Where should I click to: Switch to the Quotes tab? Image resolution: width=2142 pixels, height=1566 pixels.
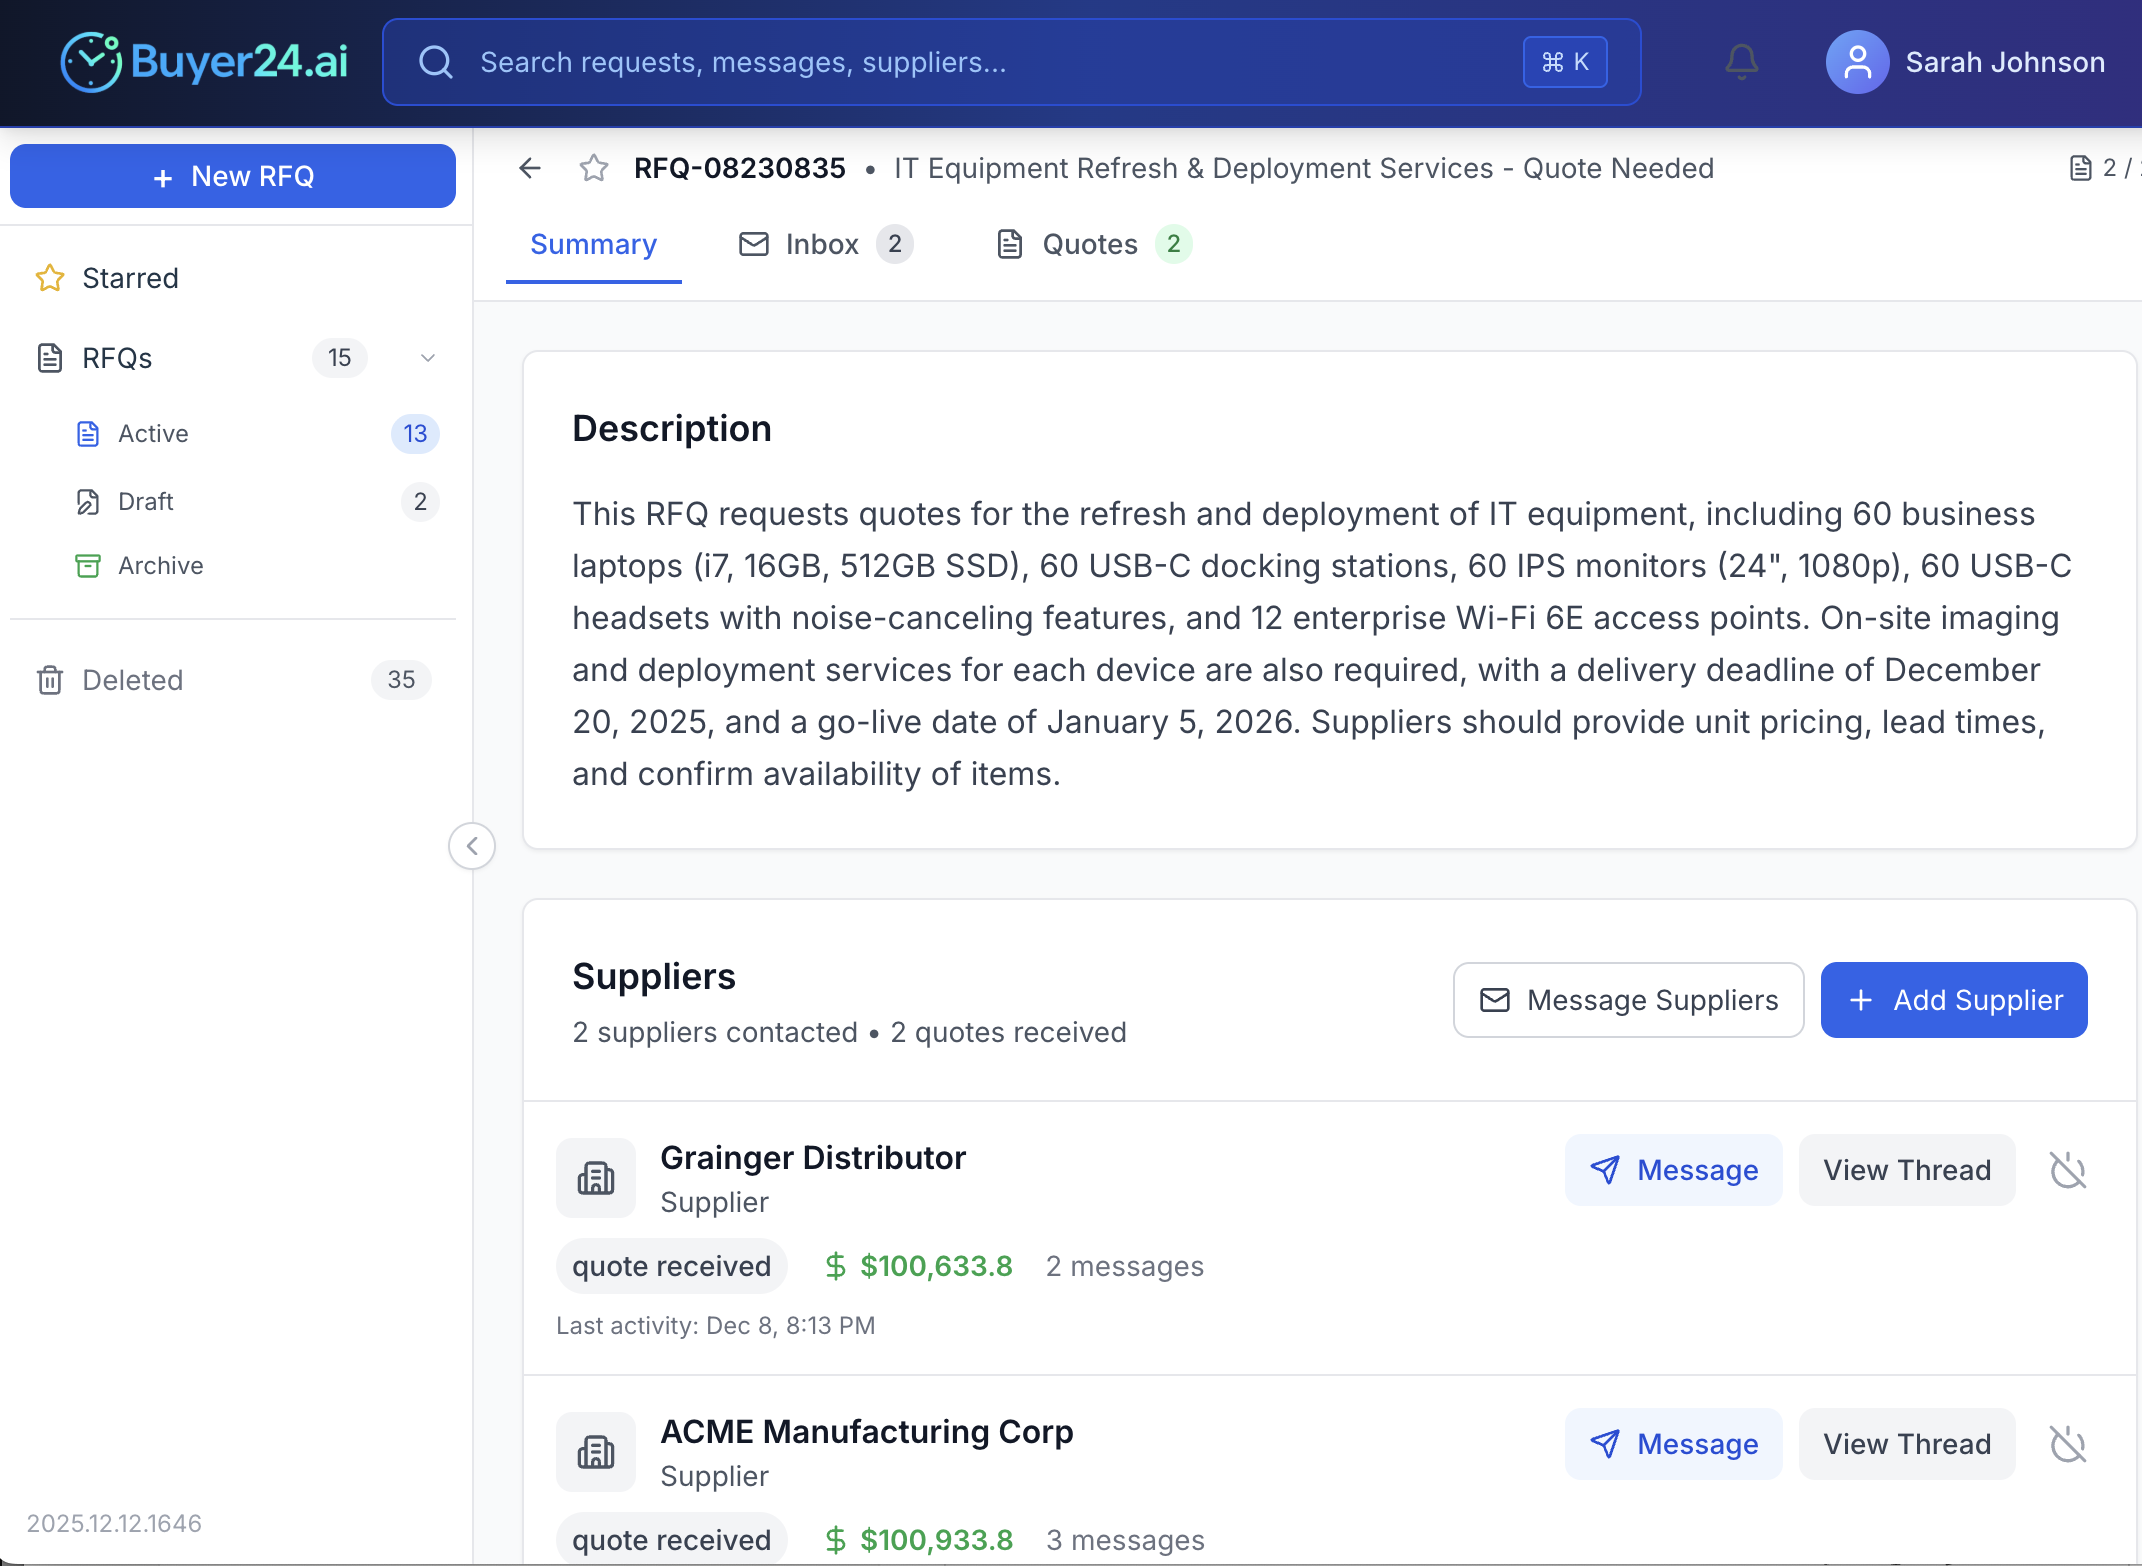coord(1092,244)
